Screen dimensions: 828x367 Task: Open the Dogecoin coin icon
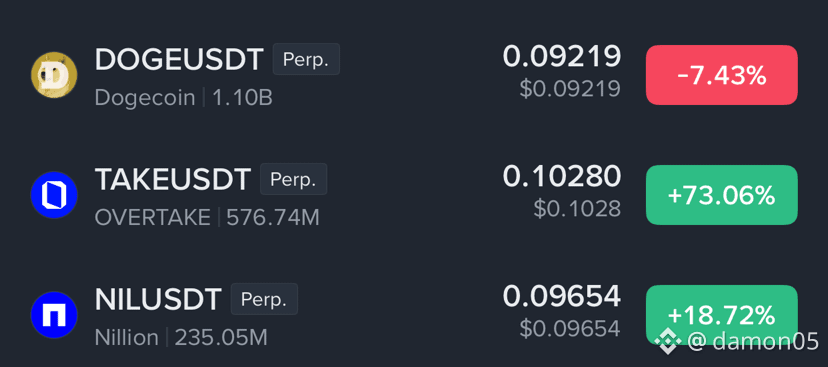[54, 75]
